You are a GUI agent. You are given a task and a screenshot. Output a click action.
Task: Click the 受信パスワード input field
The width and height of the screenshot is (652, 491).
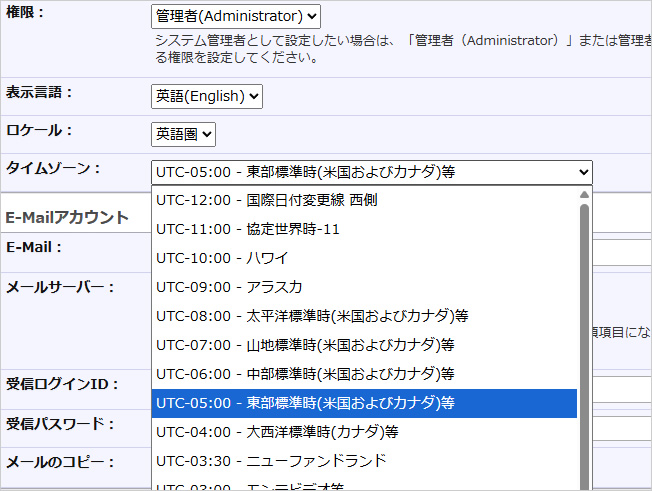[620, 427]
